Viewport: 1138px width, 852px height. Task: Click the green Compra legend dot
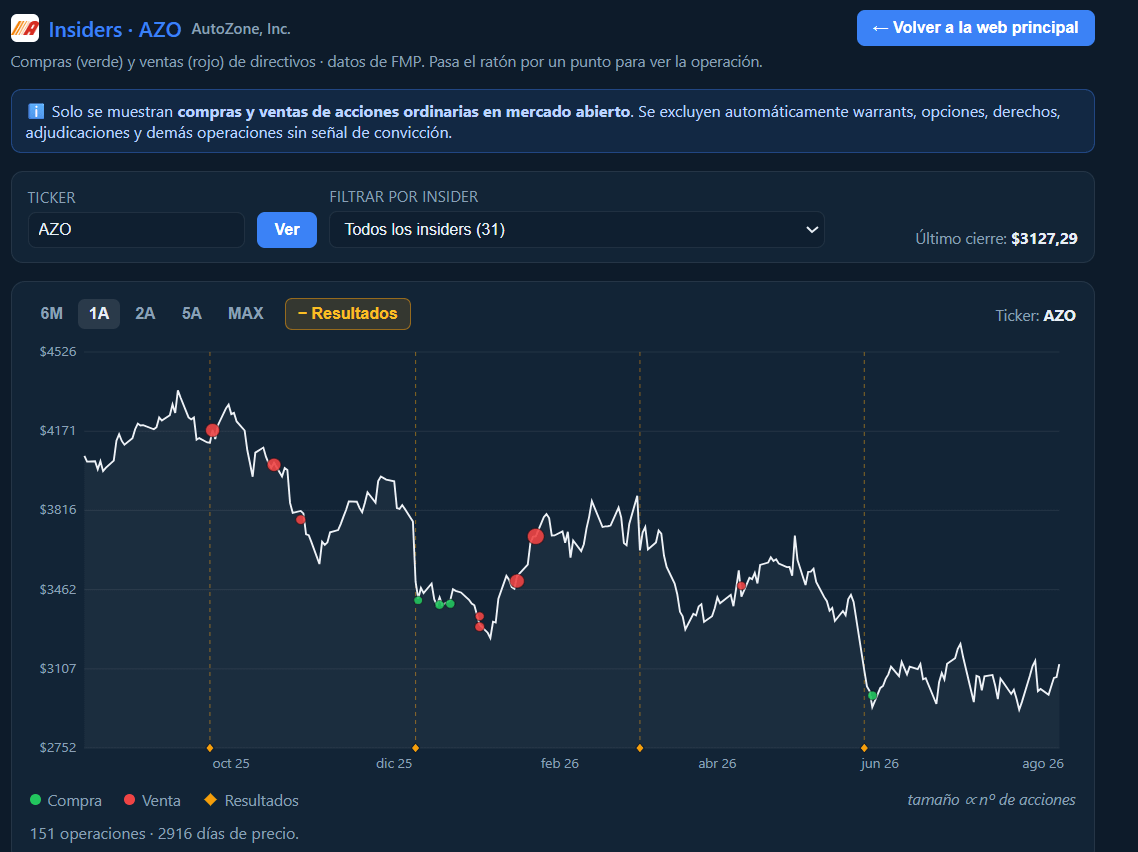pos(35,800)
